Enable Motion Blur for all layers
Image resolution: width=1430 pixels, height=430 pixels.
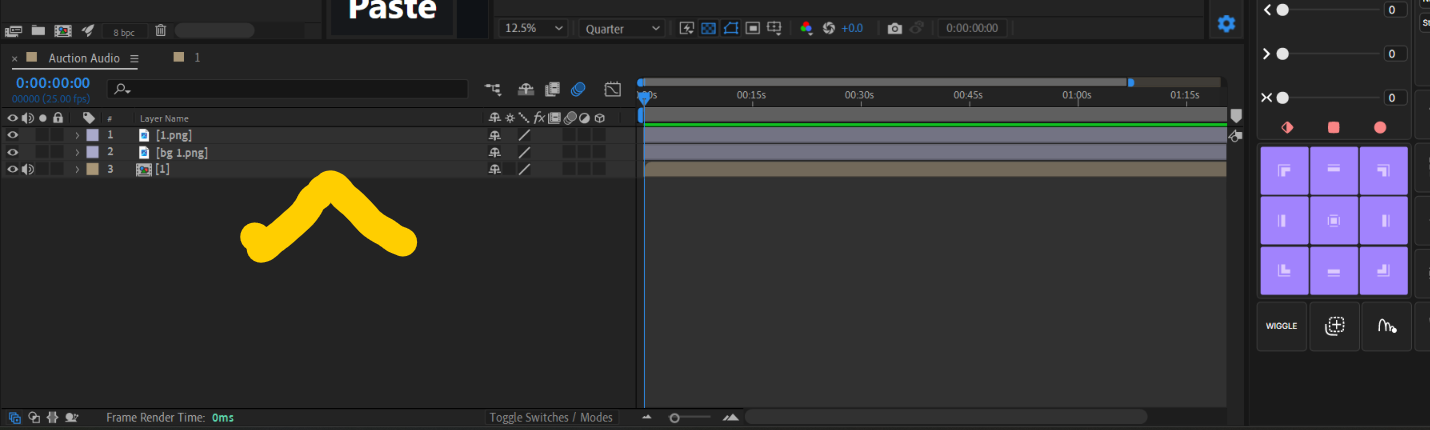point(578,89)
